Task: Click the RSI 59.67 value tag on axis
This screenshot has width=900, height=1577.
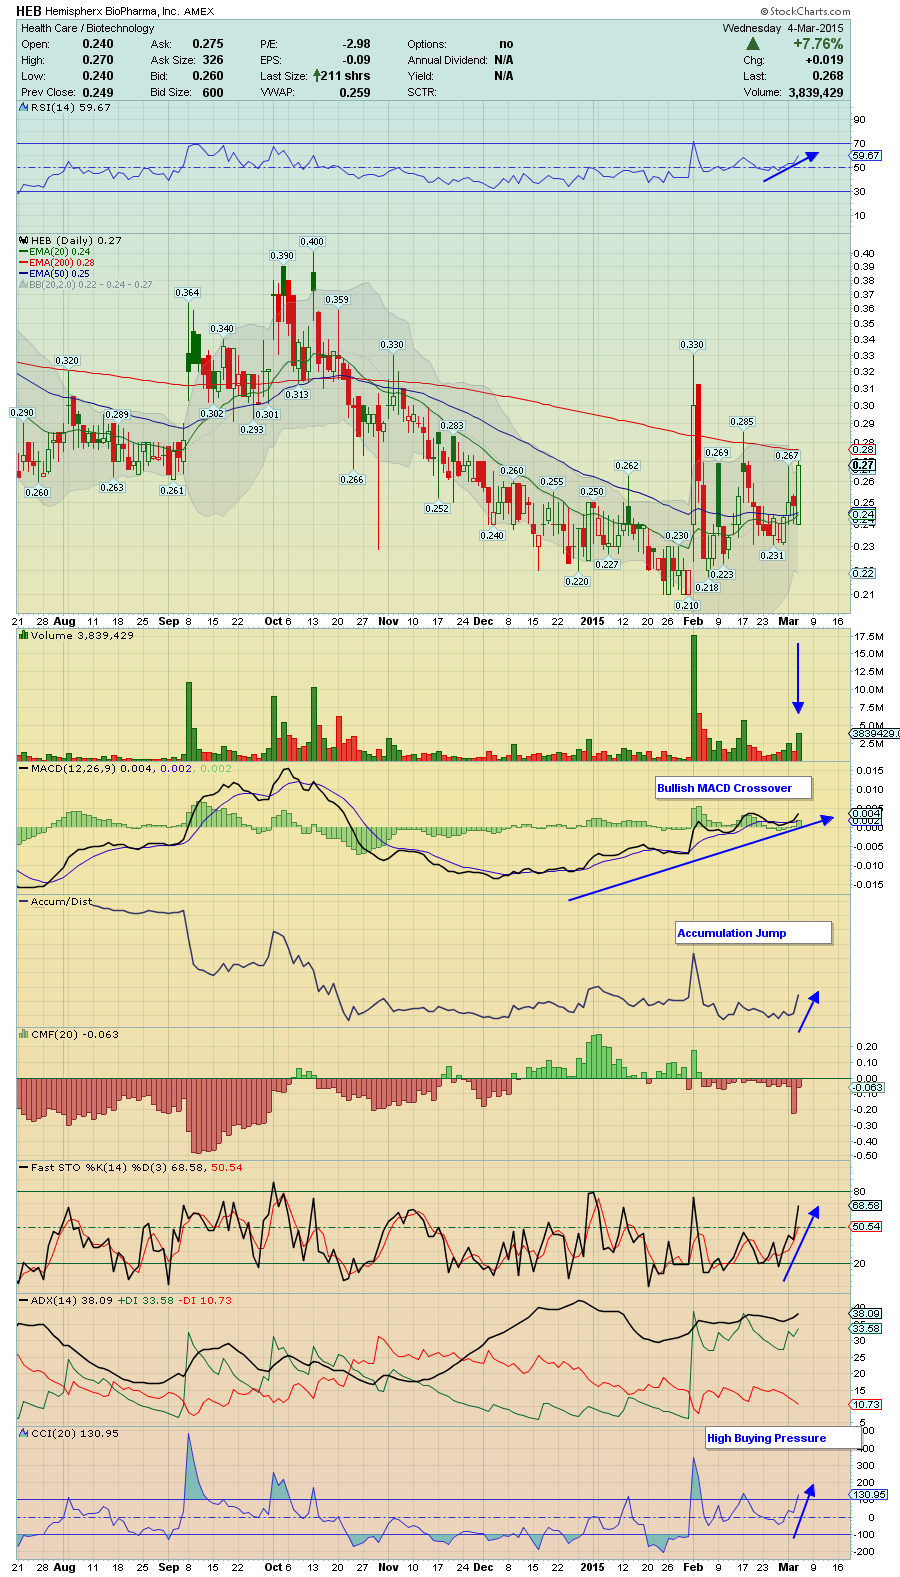Action: click(866, 156)
